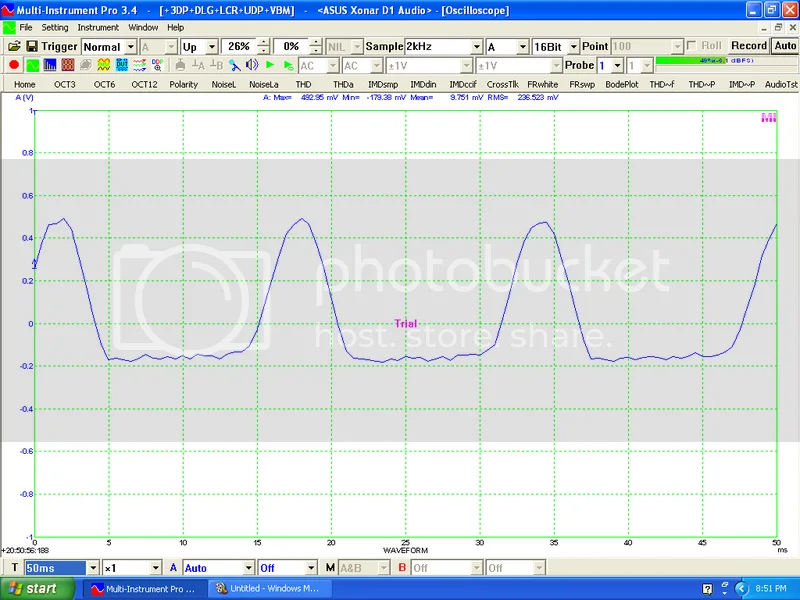Screen dimensions: 800x600
Task: Select the green oscilloscope waveform icon
Action: pyautogui.click(x=32, y=65)
